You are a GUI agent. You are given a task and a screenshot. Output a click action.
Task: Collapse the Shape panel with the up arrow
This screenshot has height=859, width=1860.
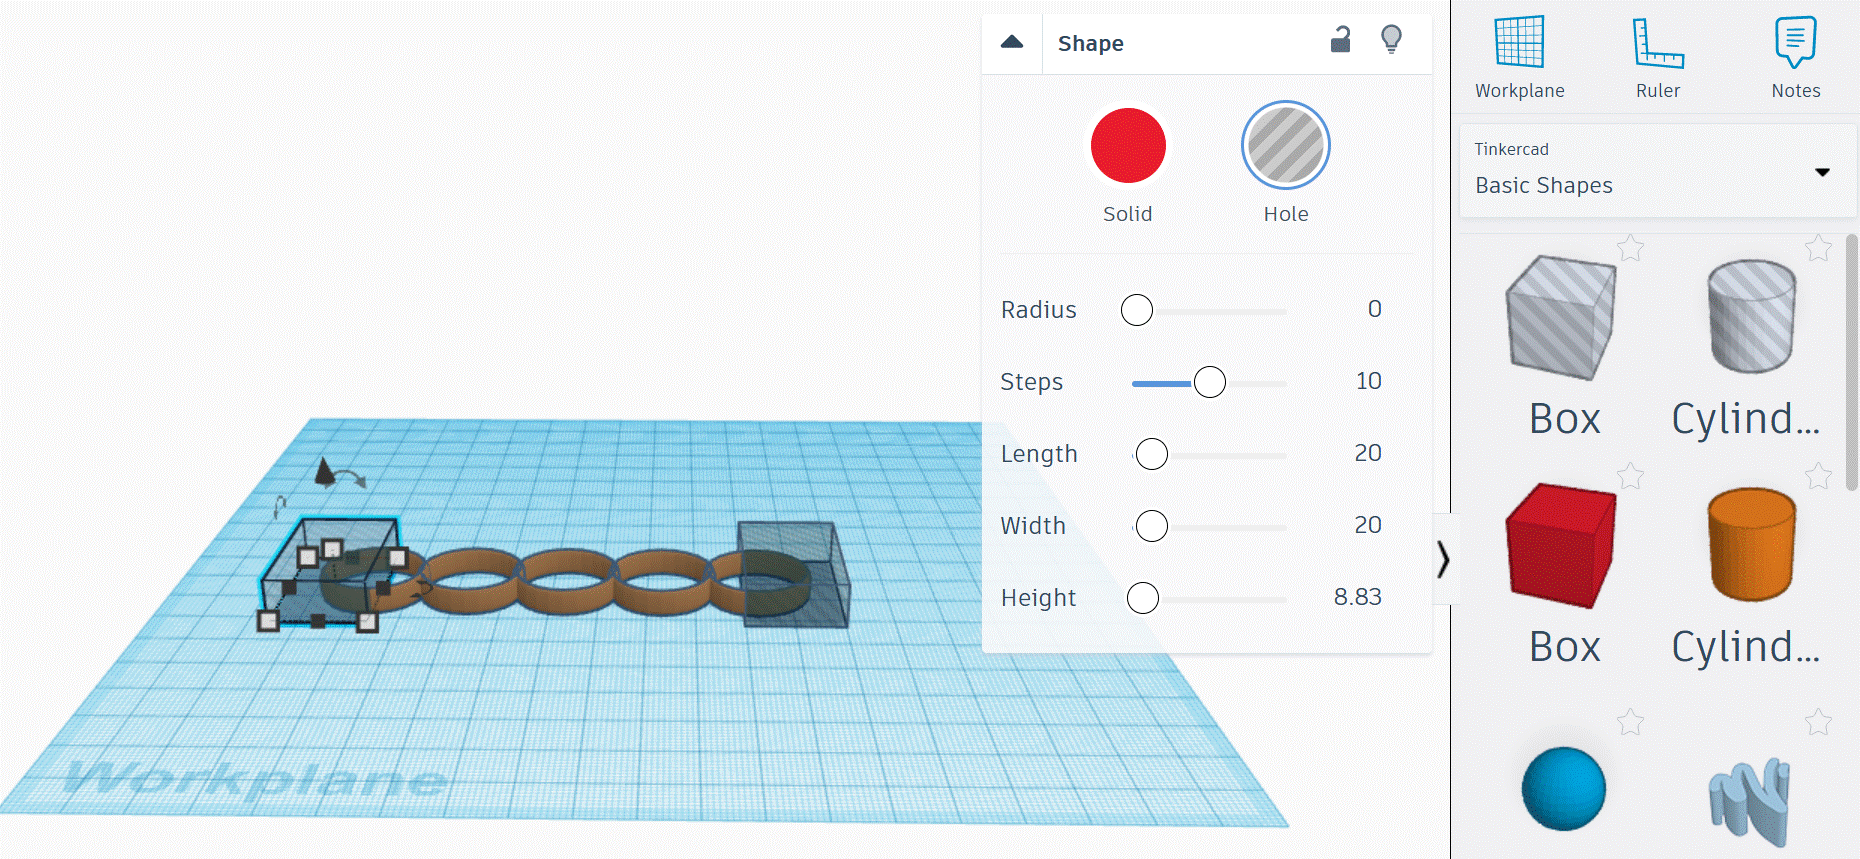pos(1012,42)
